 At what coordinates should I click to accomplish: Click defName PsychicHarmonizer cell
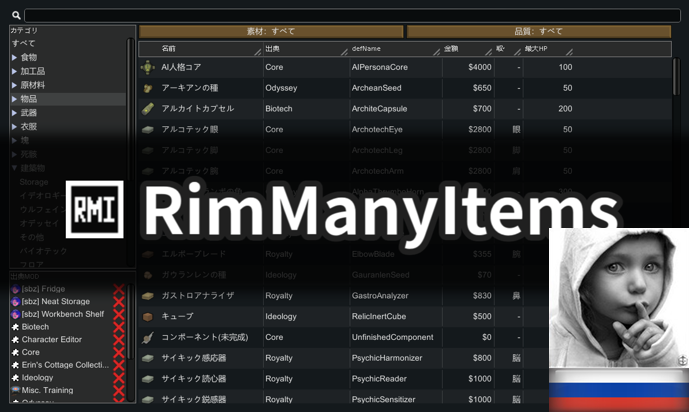point(387,358)
